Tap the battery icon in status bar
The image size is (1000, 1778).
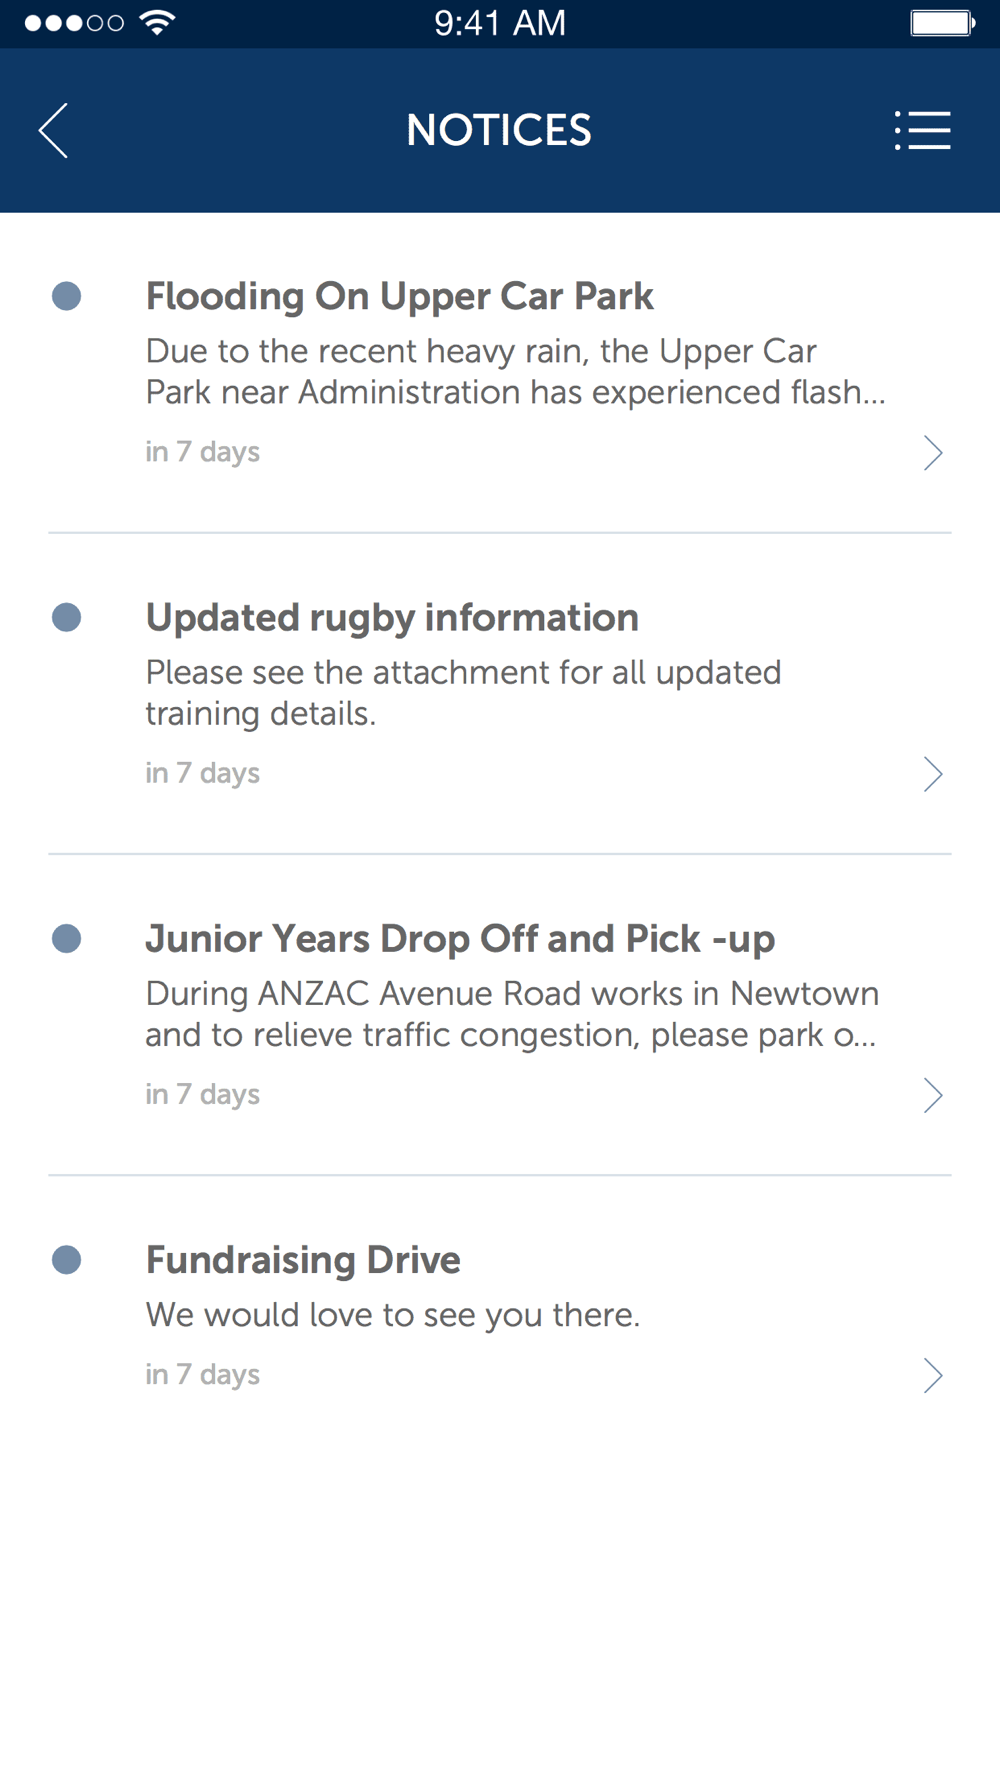coord(942,23)
